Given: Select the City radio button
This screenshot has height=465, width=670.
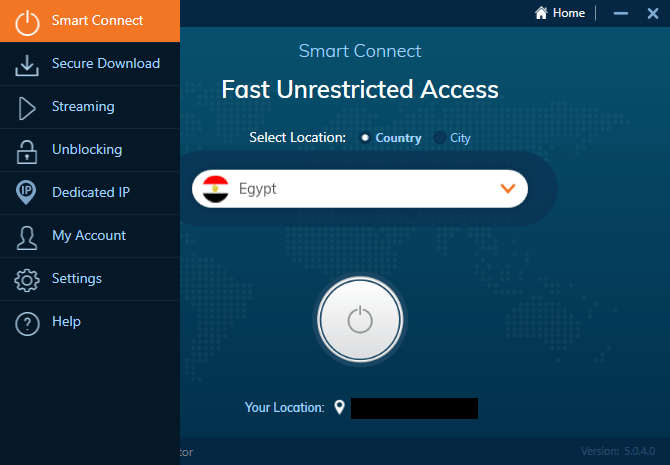Looking at the screenshot, I should [x=441, y=138].
